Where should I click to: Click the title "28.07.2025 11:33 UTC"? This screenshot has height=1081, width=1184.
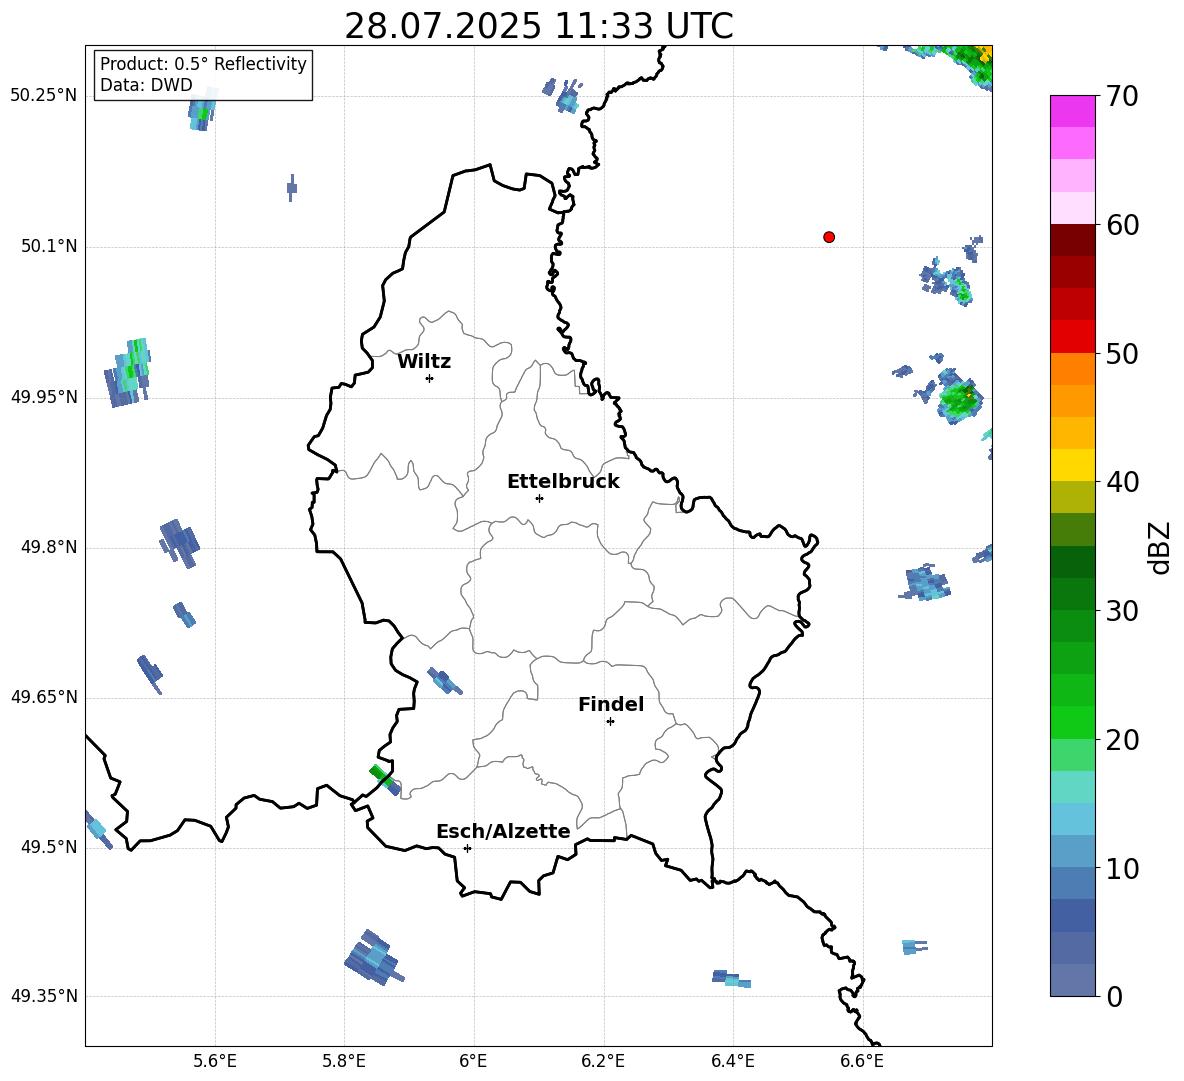(x=538, y=26)
